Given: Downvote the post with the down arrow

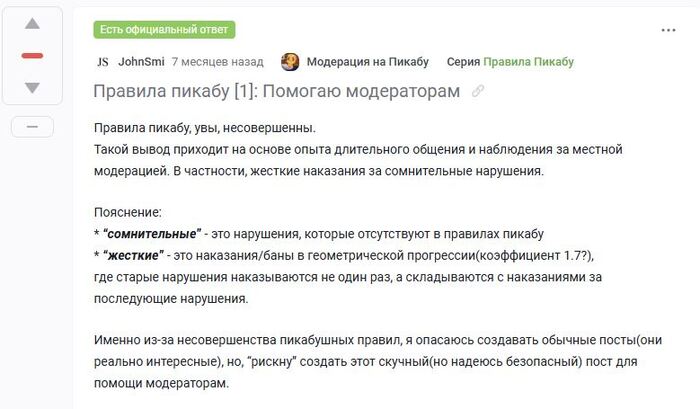Looking at the screenshot, I should (x=32, y=88).
